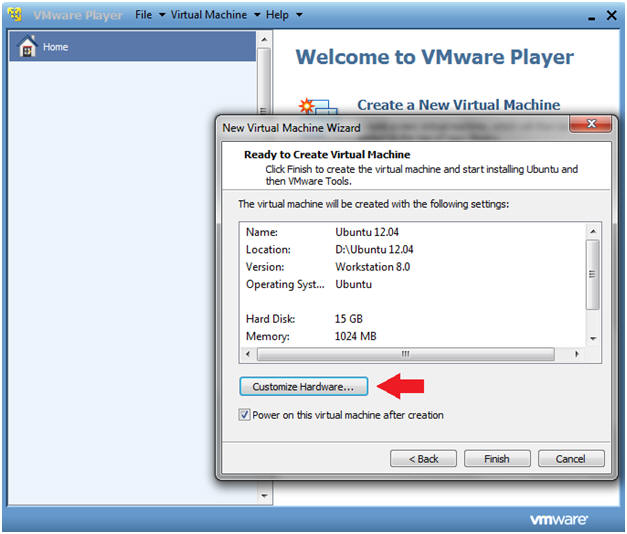Image resolution: width=627 pixels, height=534 pixels.
Task: Select the Home house icon in library
Action: (27, 46)
